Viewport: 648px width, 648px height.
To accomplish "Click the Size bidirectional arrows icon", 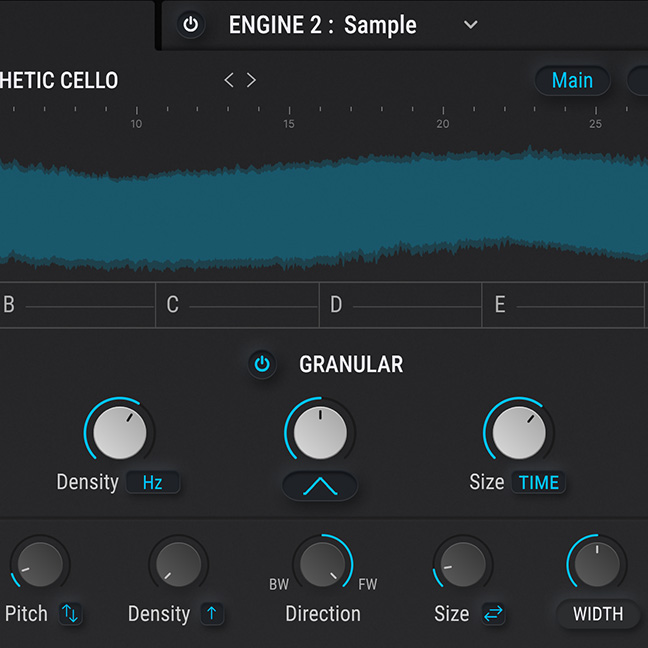I will point(494,614).
